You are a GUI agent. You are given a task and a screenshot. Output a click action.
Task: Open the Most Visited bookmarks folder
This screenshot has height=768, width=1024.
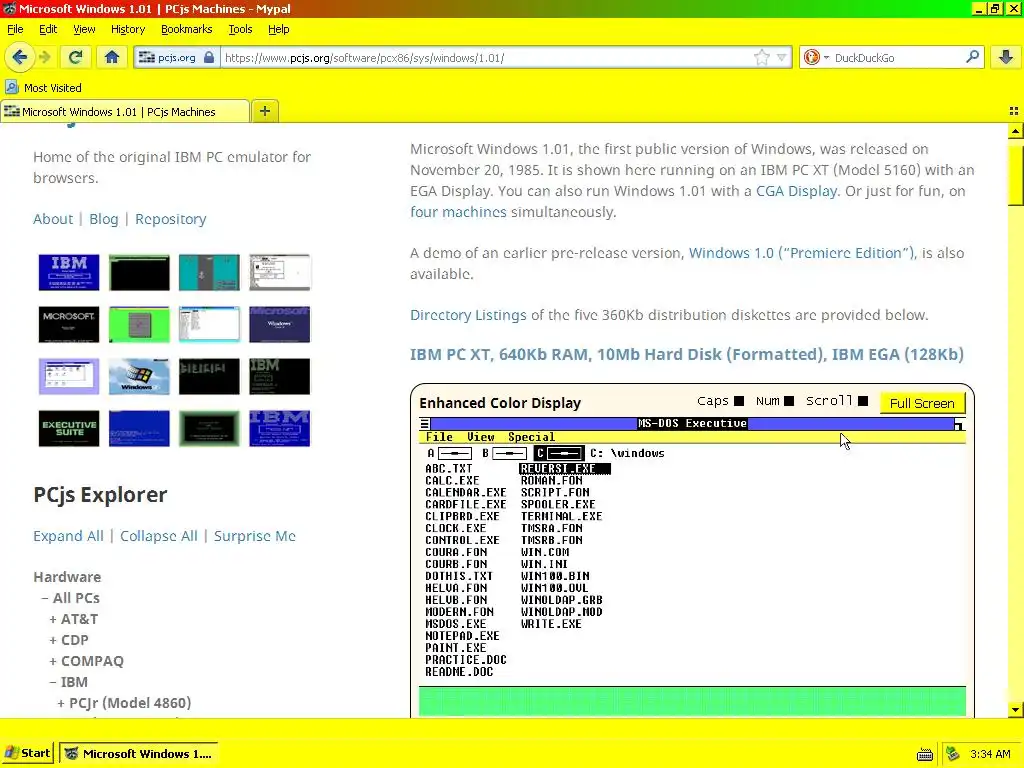point(44,88)
